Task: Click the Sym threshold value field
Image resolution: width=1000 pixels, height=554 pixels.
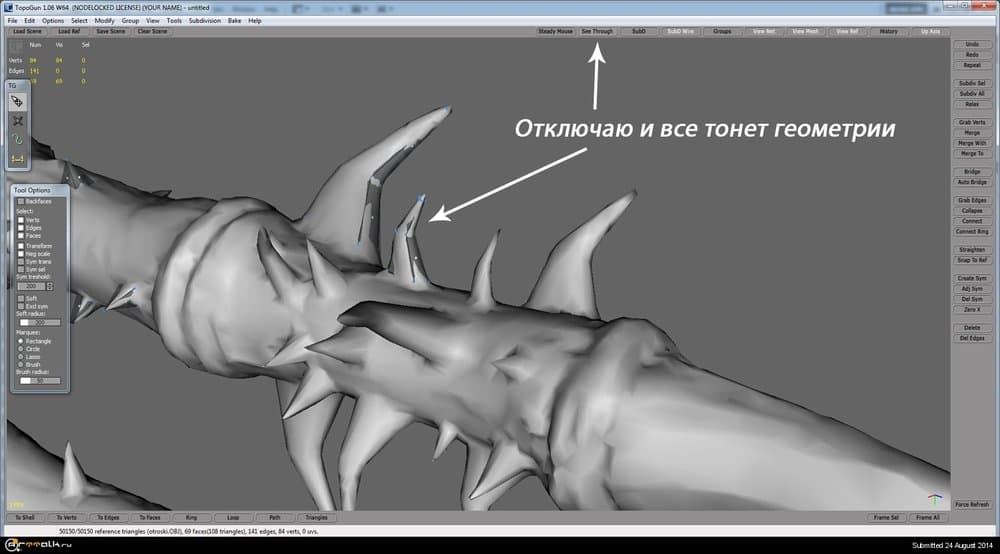Action: click(x=32, y=286)
